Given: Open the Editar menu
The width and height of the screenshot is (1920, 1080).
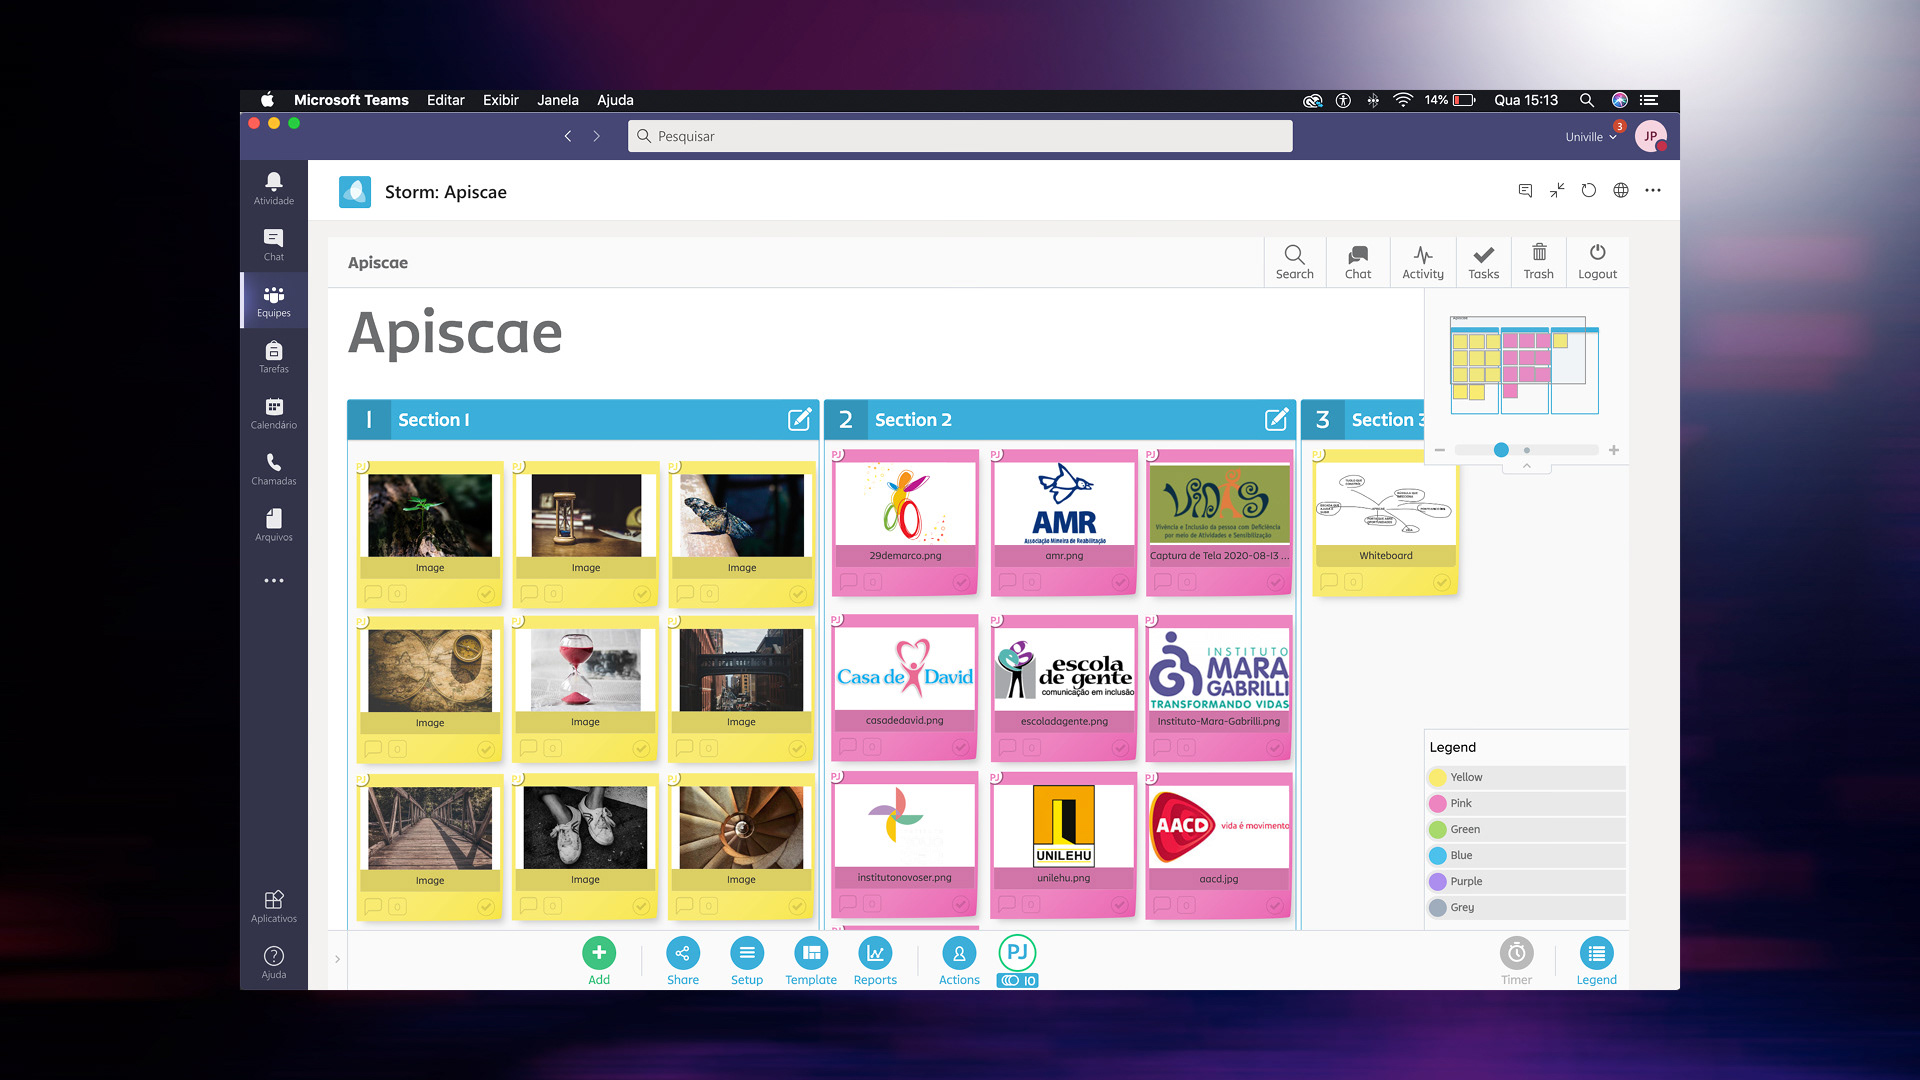Looking at the screenshot, I should [x=445, y=100].
